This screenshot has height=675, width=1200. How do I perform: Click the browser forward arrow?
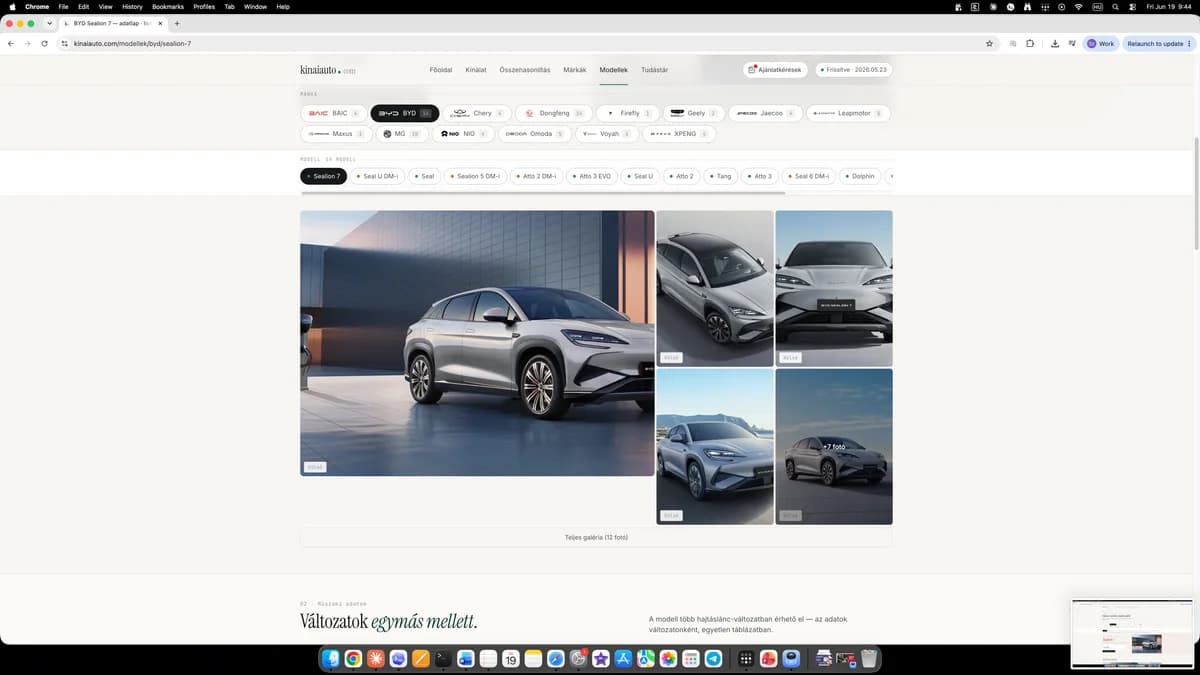(x=27, y=44)
